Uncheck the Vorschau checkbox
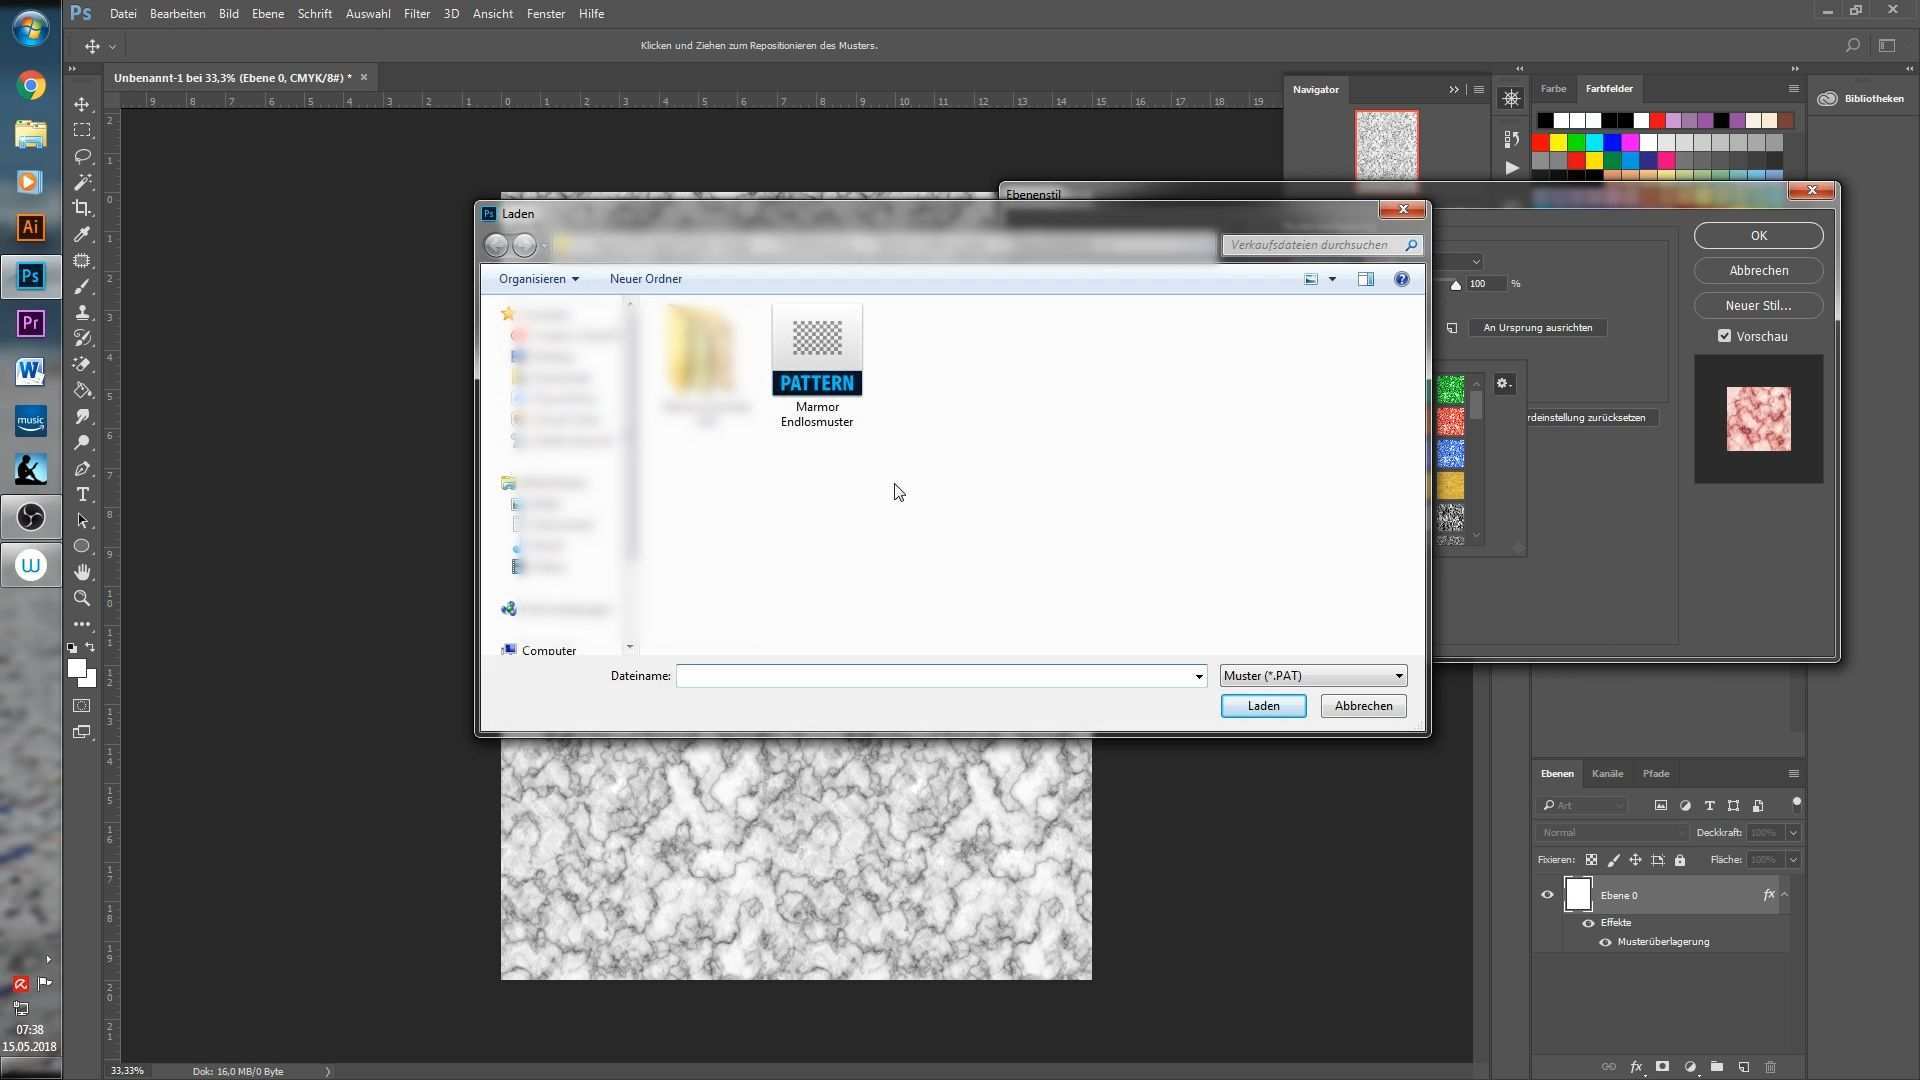The image size is (1920, 1080). [x=1724, y=336]
